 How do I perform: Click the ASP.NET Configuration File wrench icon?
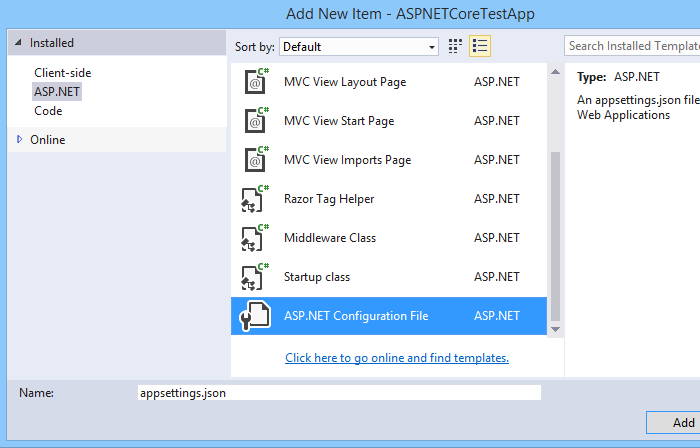click(257, 316)
